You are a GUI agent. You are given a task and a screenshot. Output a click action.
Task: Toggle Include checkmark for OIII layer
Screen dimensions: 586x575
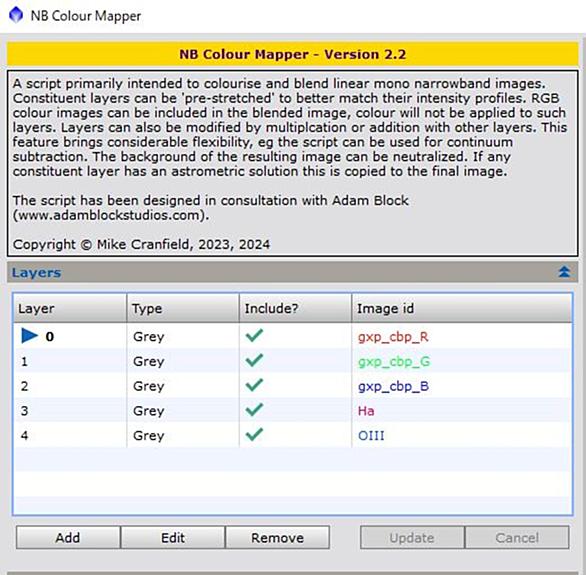tap(254, 435)
